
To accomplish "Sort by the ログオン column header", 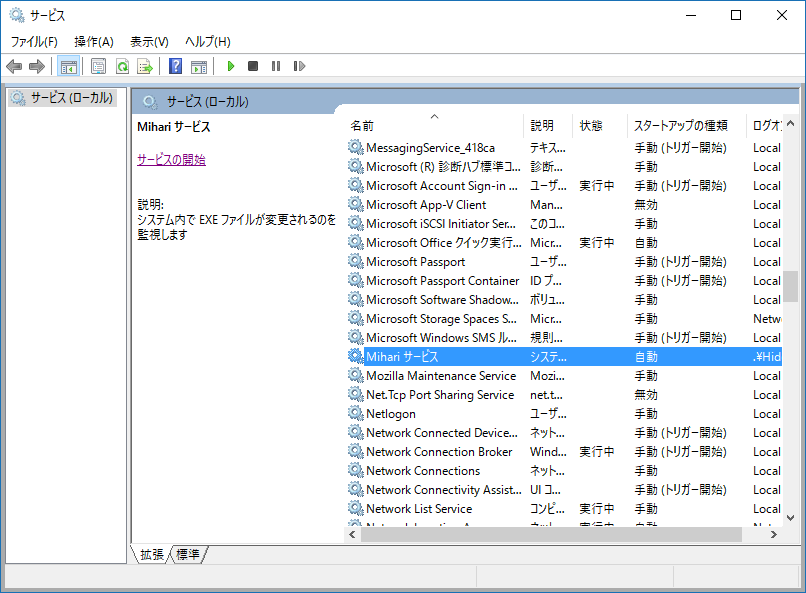I will click(765, 125).
